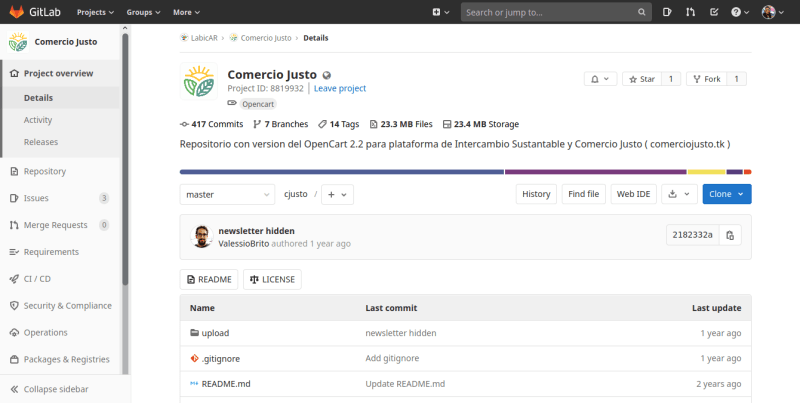
Task: Click the Opencart topic tag
Action: click(x=258, y=104)
